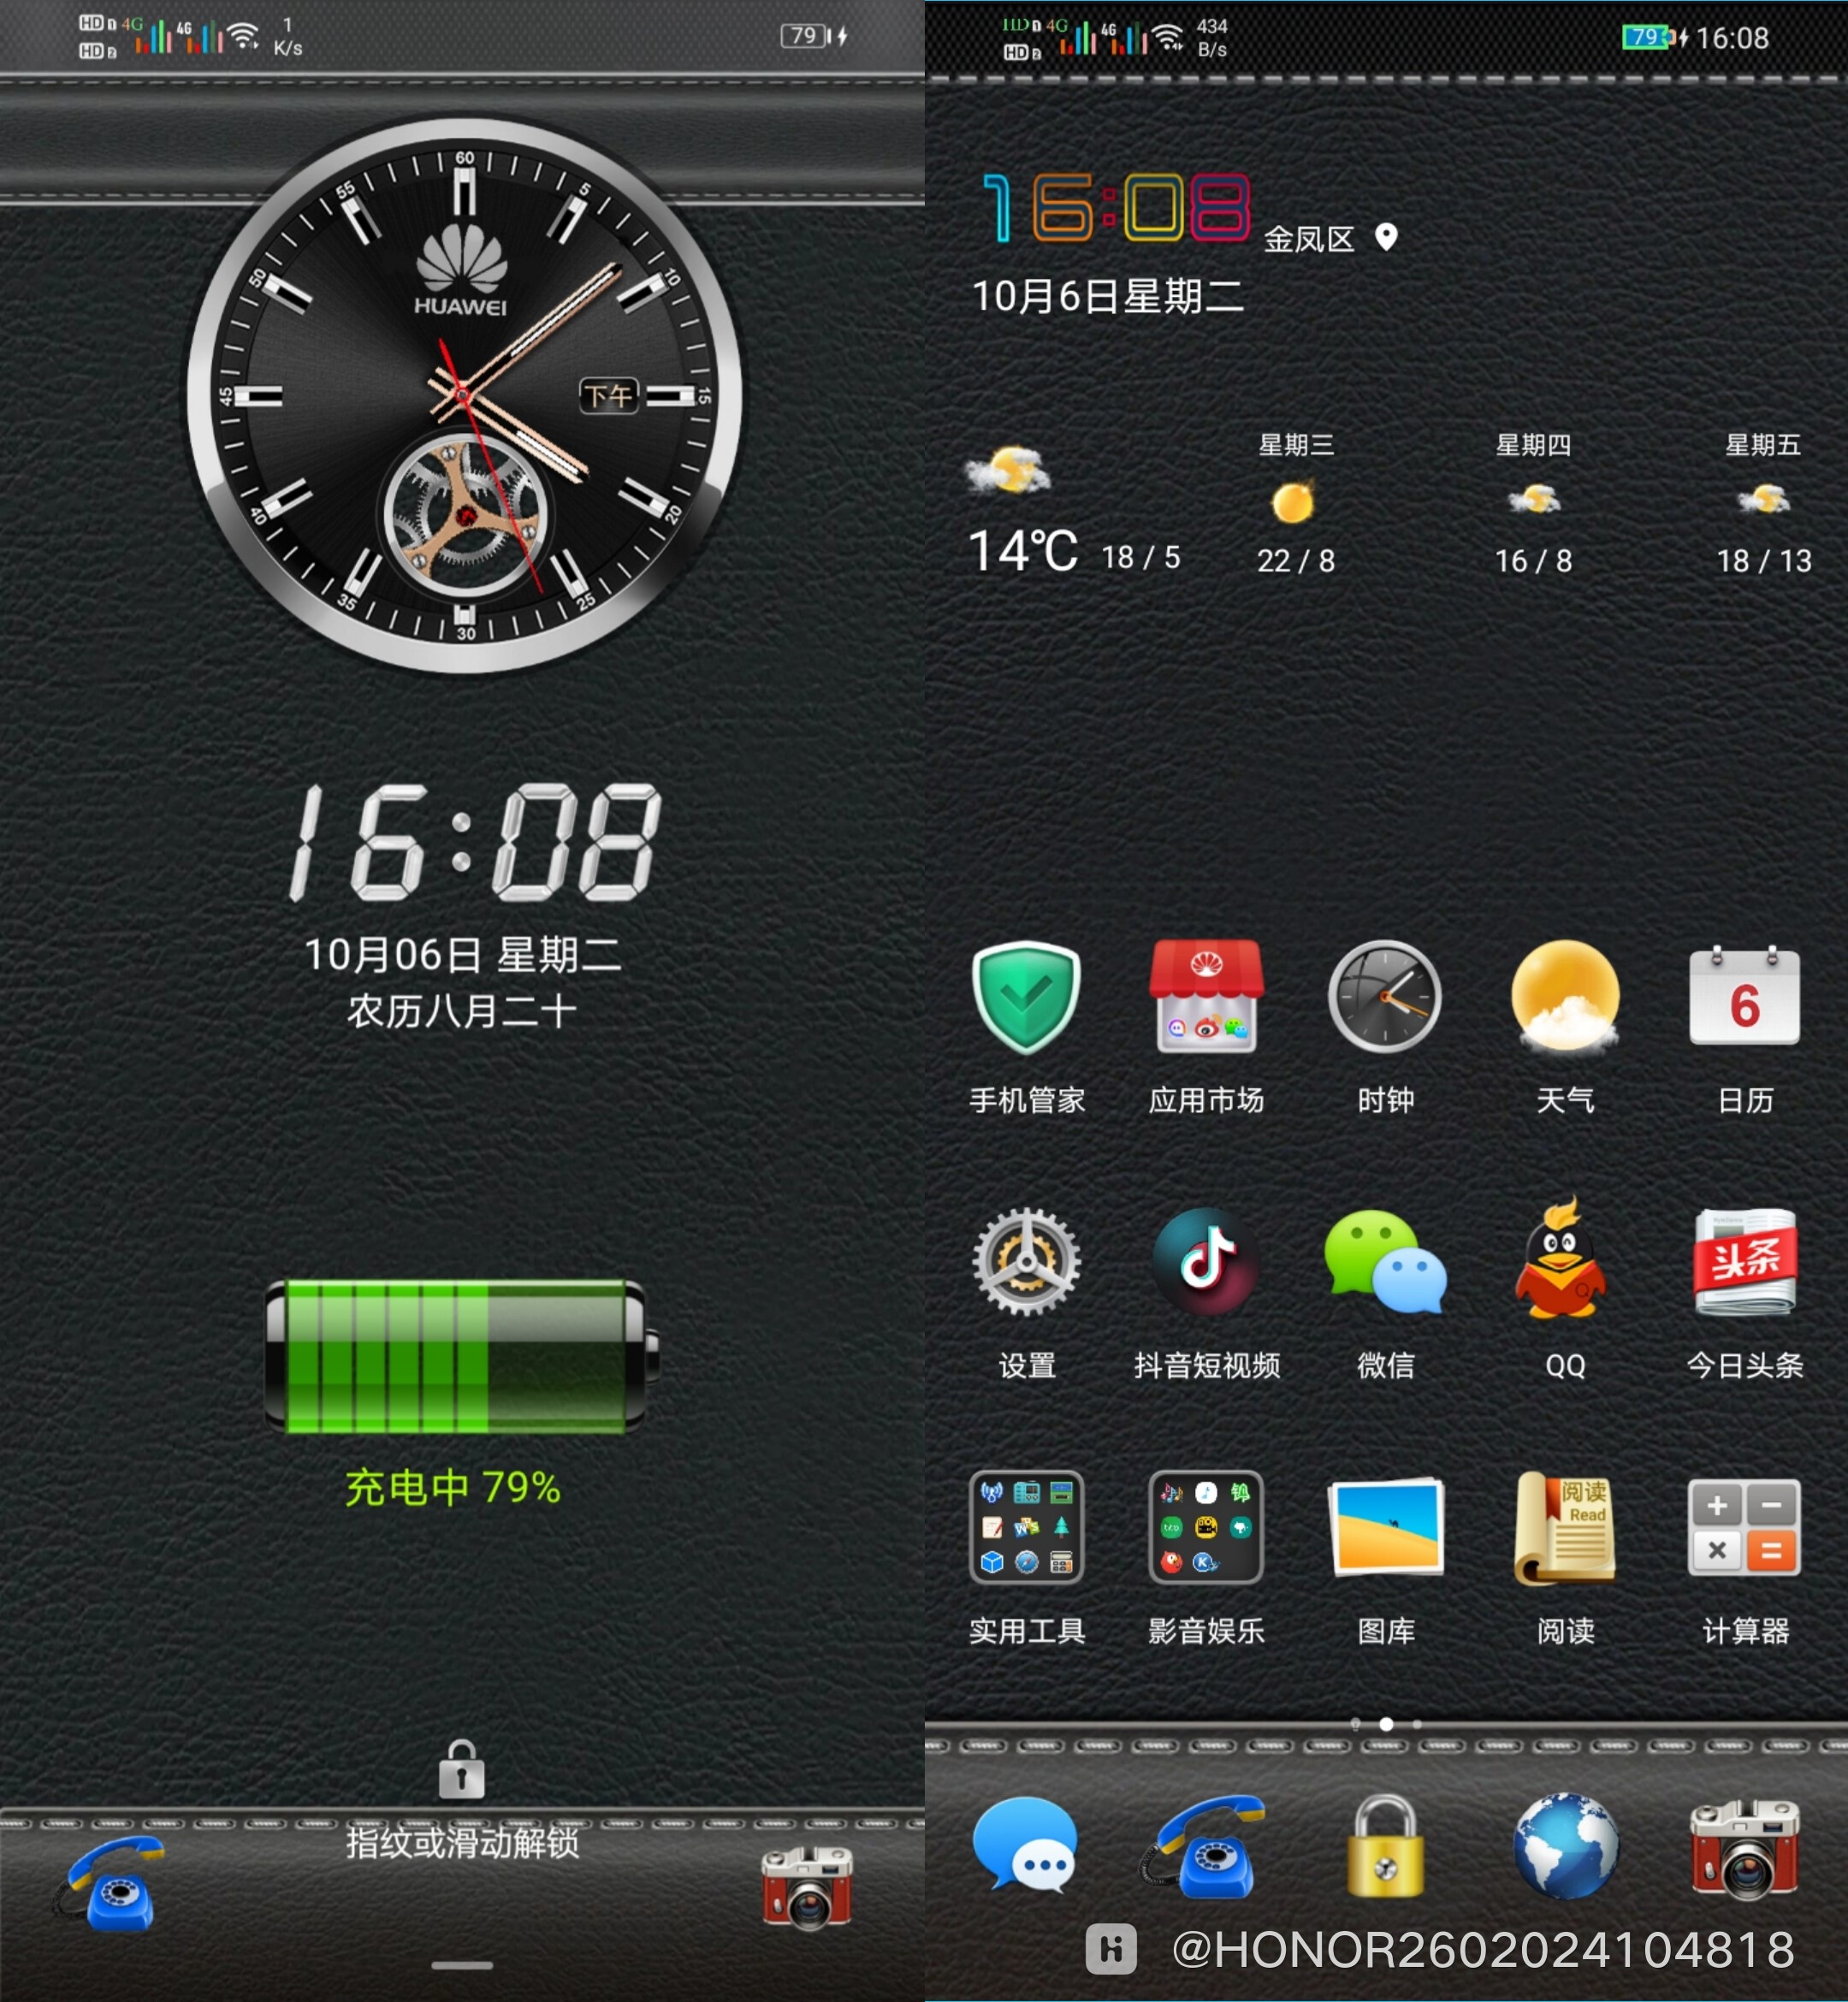1848x2002 pixels.
Task: Tap the 充电中 79% charging text
Action: point(453,1487)
